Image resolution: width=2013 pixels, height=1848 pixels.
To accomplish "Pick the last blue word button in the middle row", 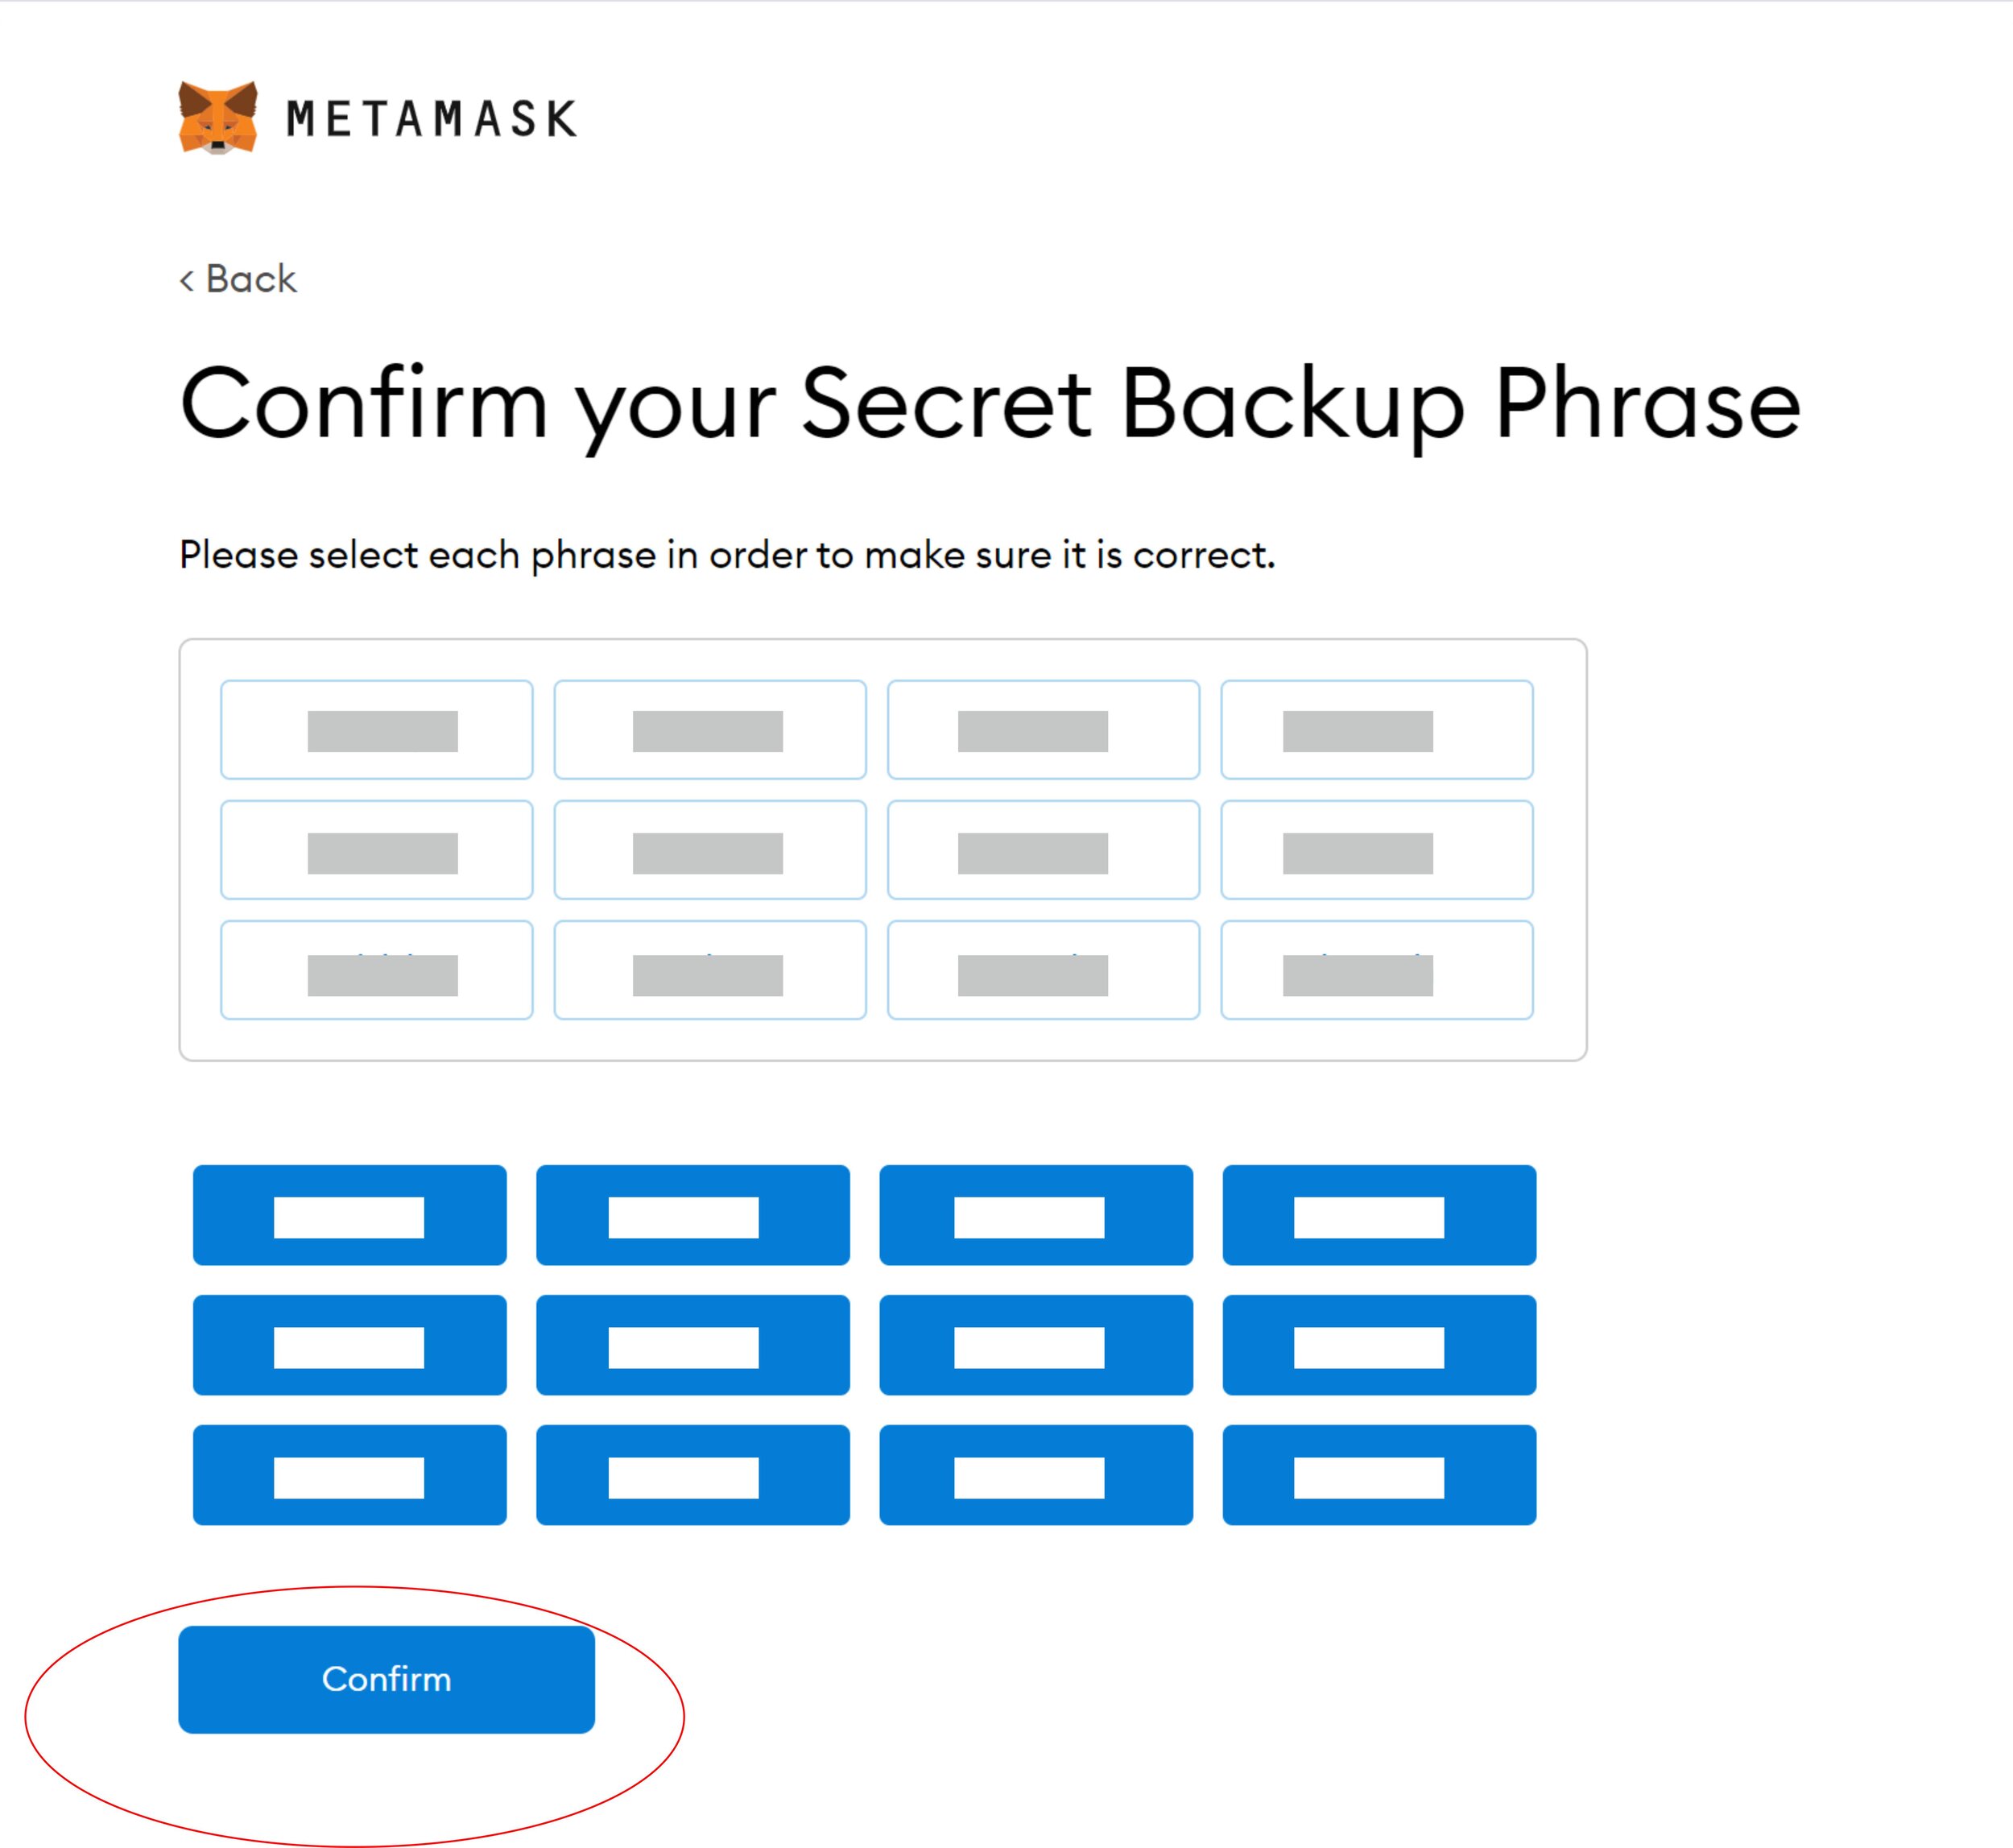I will click(x=1378, y=1345).
